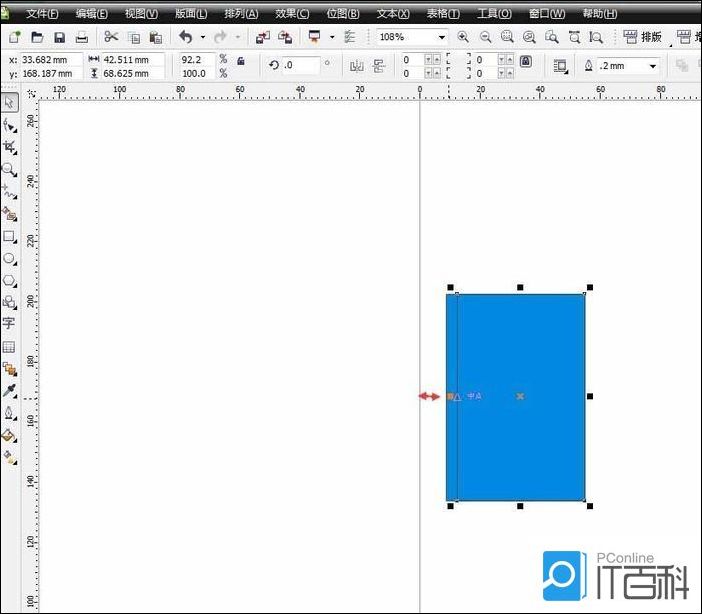Select the Fill bucket tool in the toolbox
Screen dimensions: 702x614
(9, 435)
